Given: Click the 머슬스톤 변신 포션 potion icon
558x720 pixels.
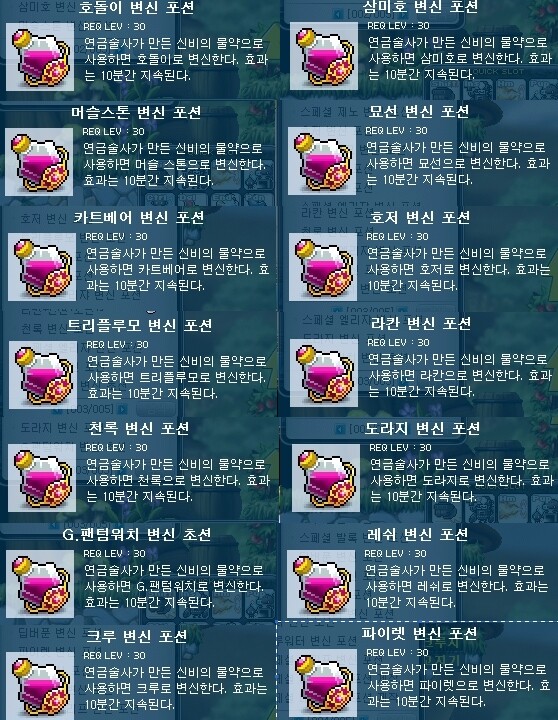Looking at the screenshot, I should pos(39,162).
